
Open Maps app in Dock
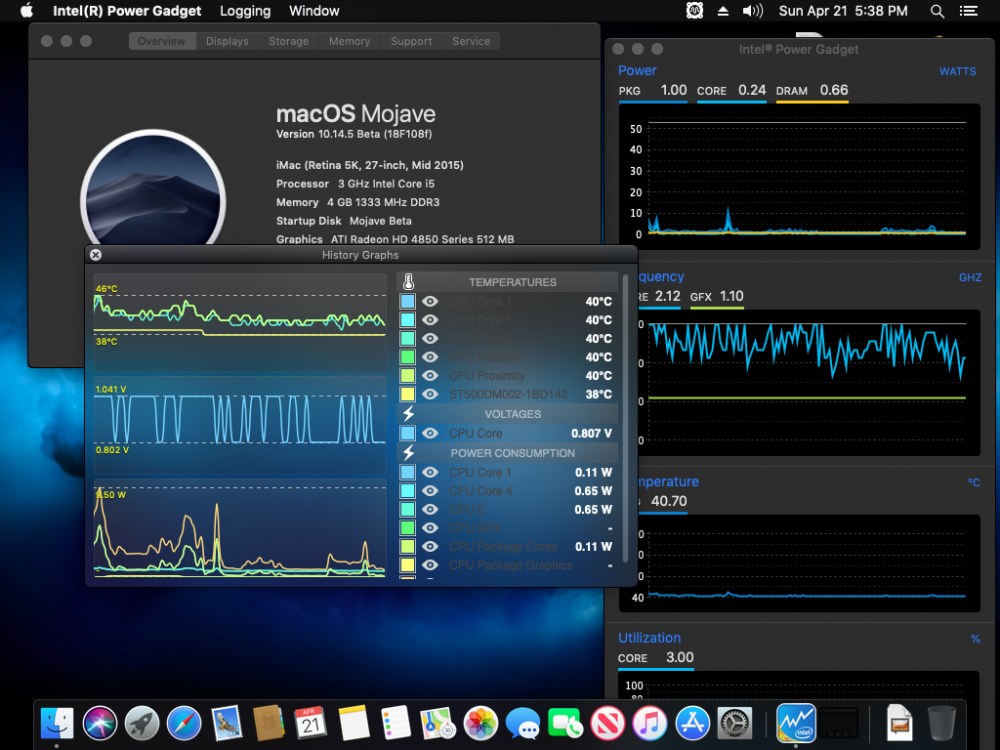tap(438, 723)
